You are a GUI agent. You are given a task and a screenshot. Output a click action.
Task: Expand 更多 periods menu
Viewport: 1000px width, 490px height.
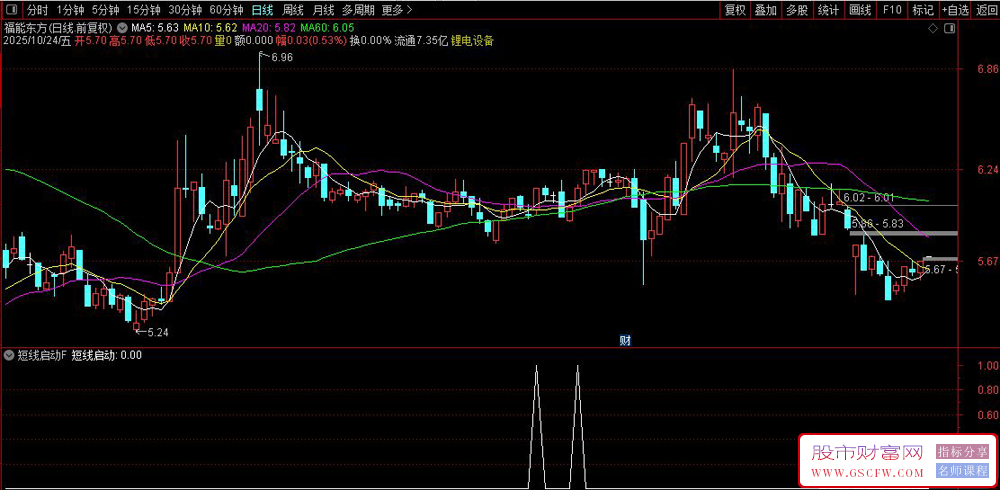(397, 10)
